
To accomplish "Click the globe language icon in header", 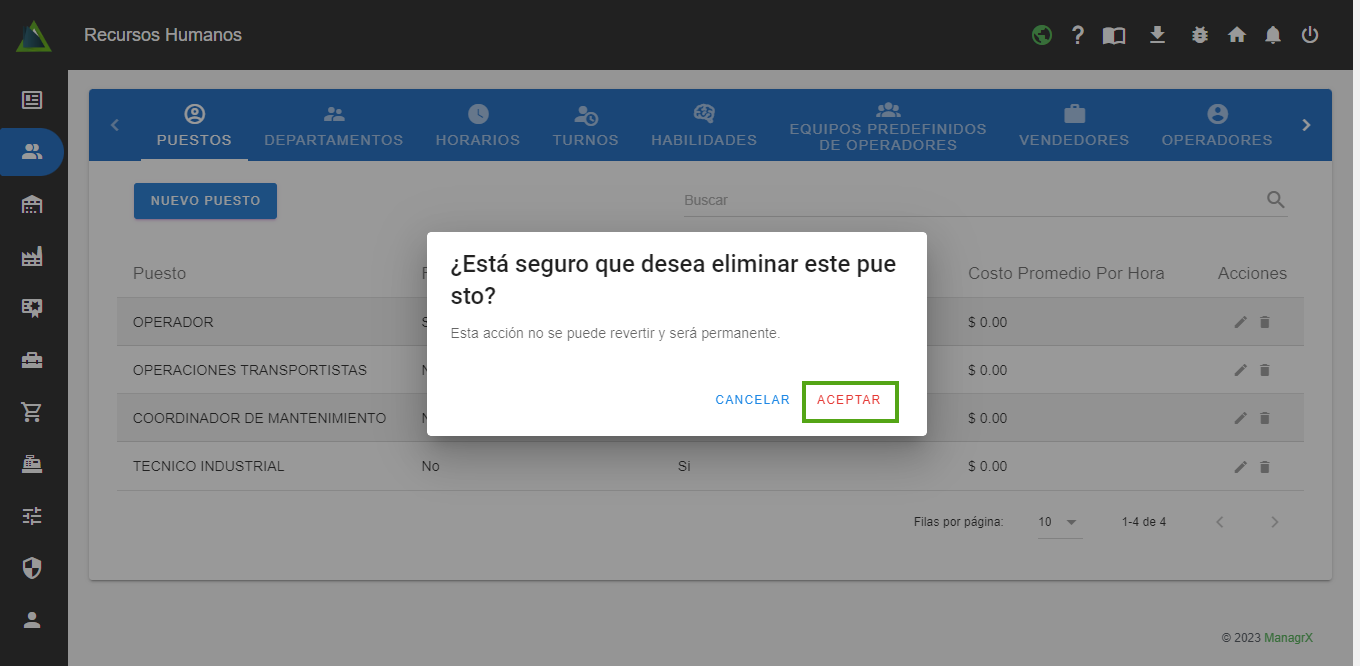I will pyautogui.click(x=1042, y=35).
